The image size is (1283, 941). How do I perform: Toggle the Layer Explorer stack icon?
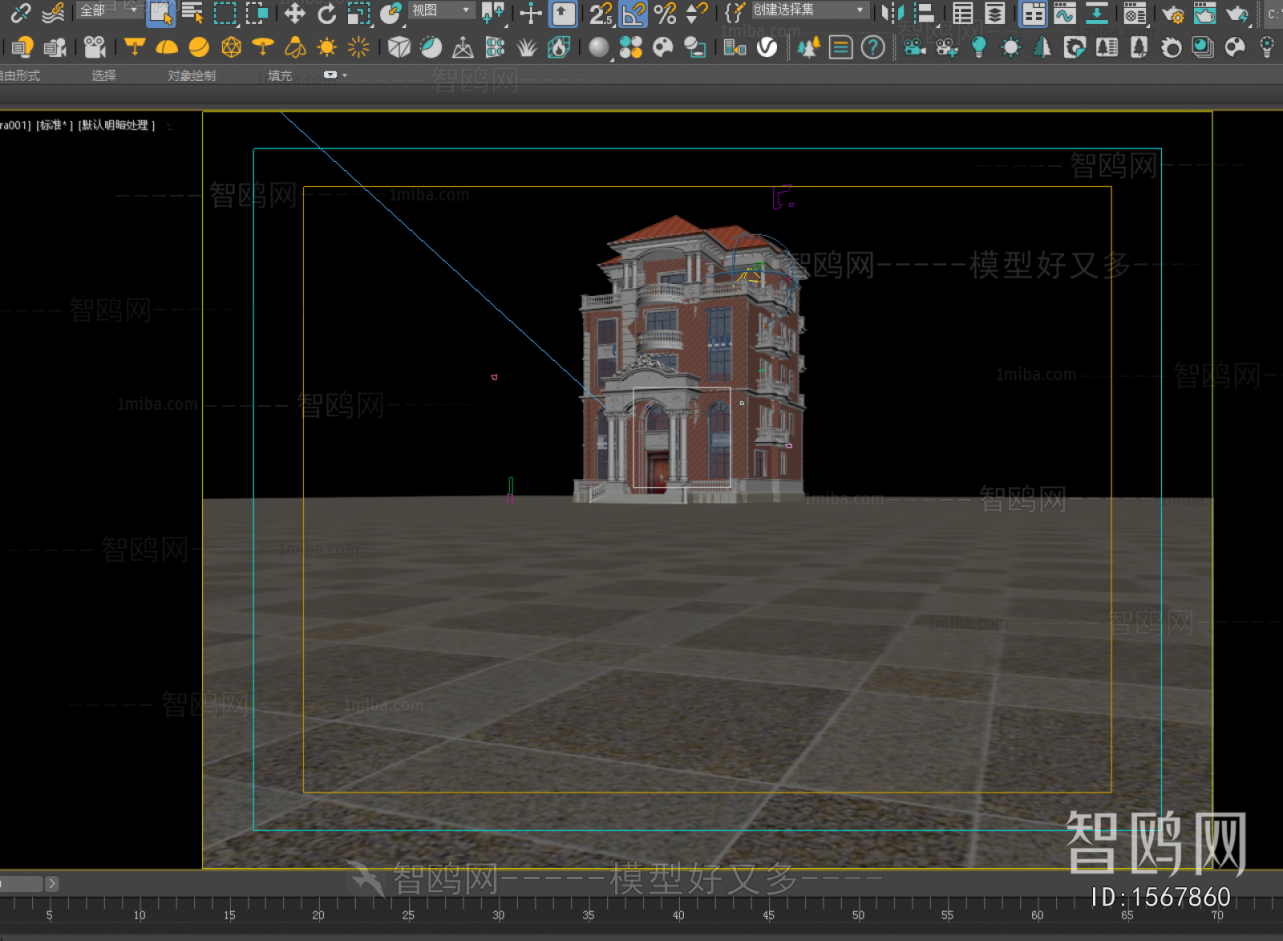pyautogui.click(x=995, y=12)
